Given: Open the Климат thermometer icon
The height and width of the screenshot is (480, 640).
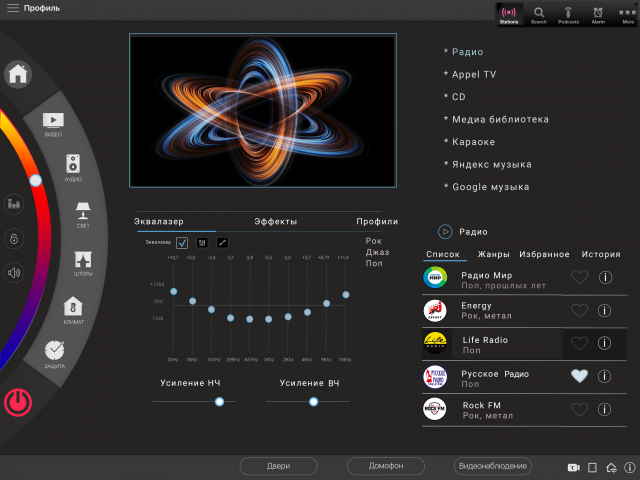Looking at the screenshot, I should click(73, 306).
